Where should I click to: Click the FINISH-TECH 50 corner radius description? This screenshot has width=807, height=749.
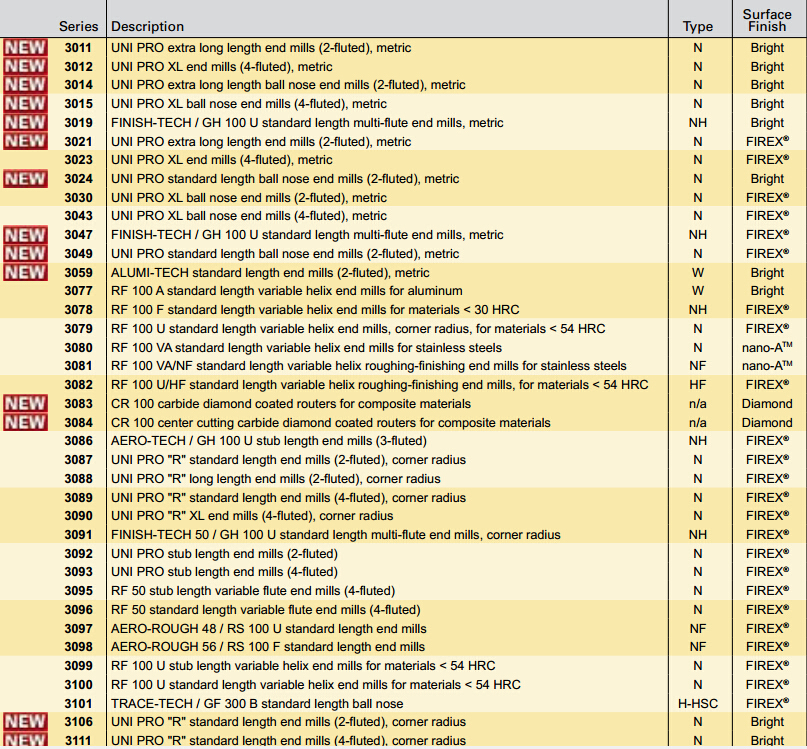336,535
